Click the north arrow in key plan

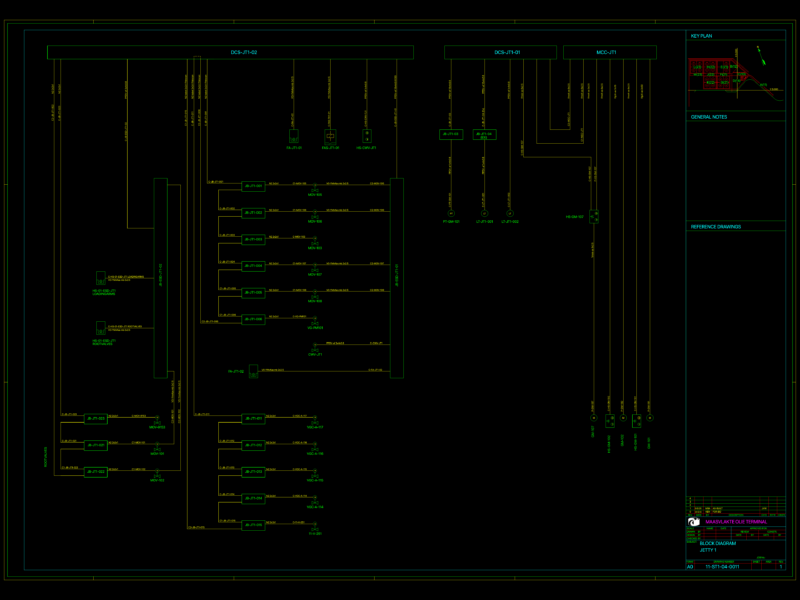(761, 56)
